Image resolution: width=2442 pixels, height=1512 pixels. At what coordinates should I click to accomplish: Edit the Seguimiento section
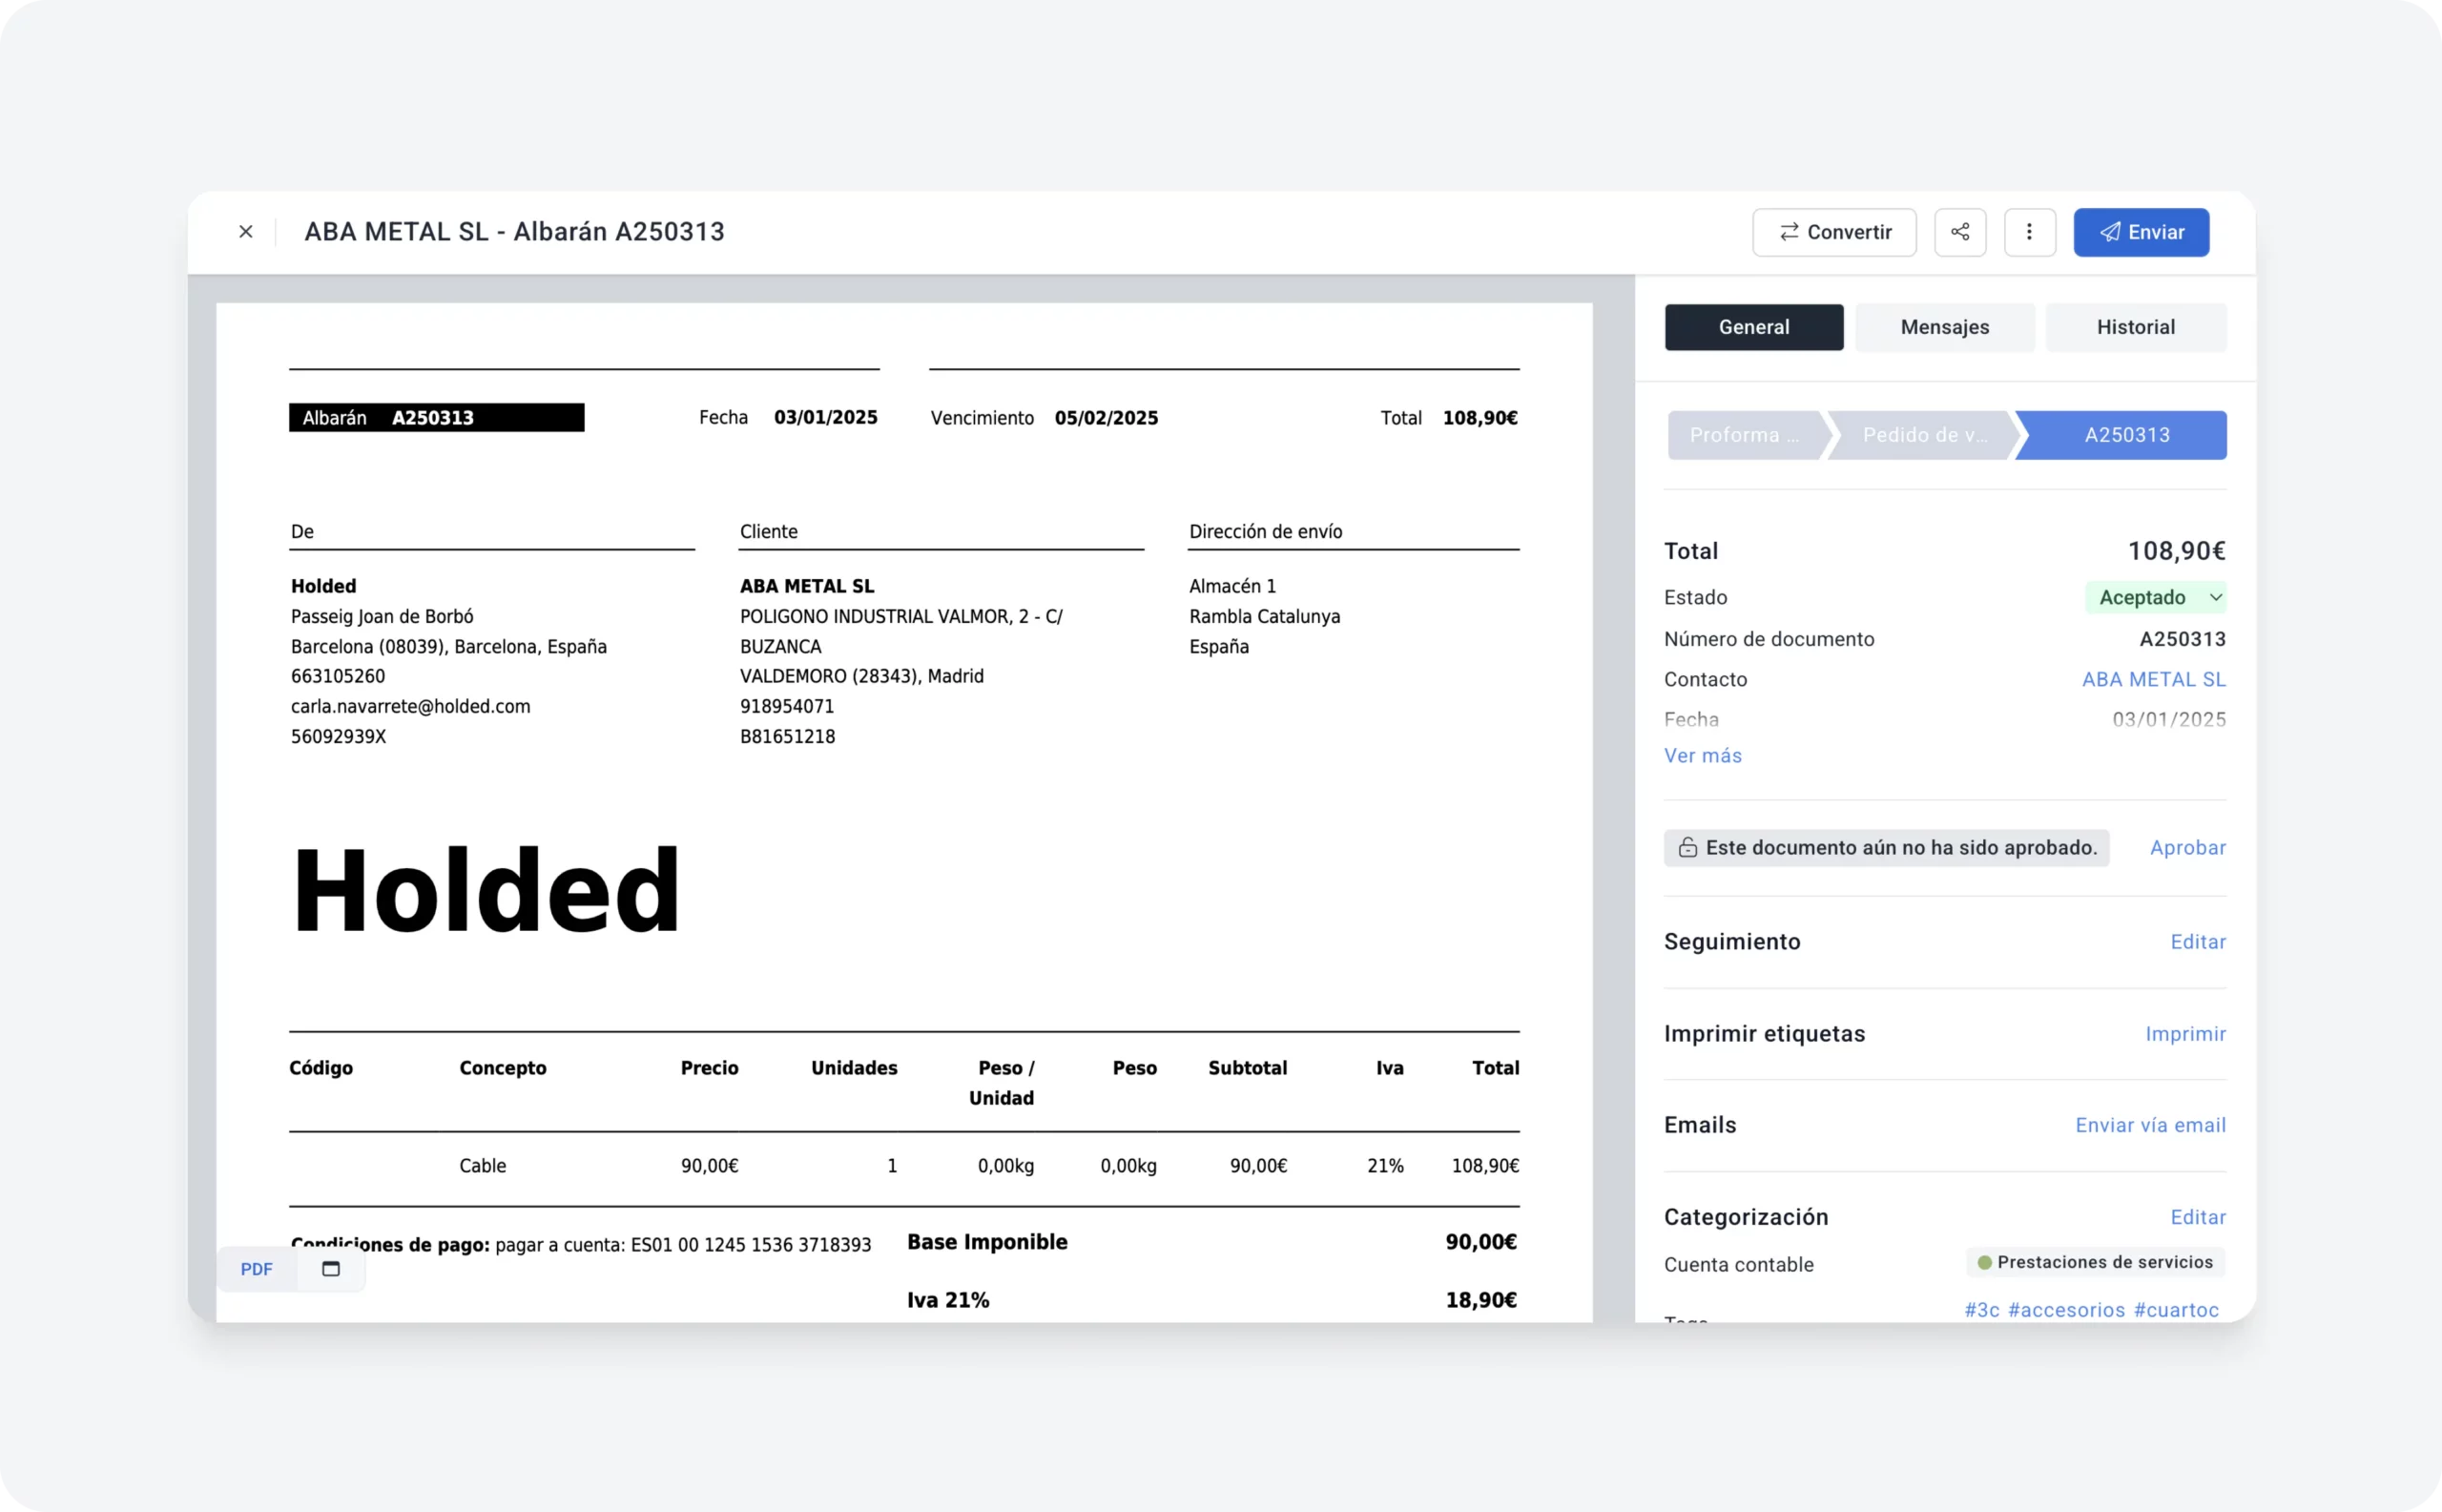coord(2197,942)
